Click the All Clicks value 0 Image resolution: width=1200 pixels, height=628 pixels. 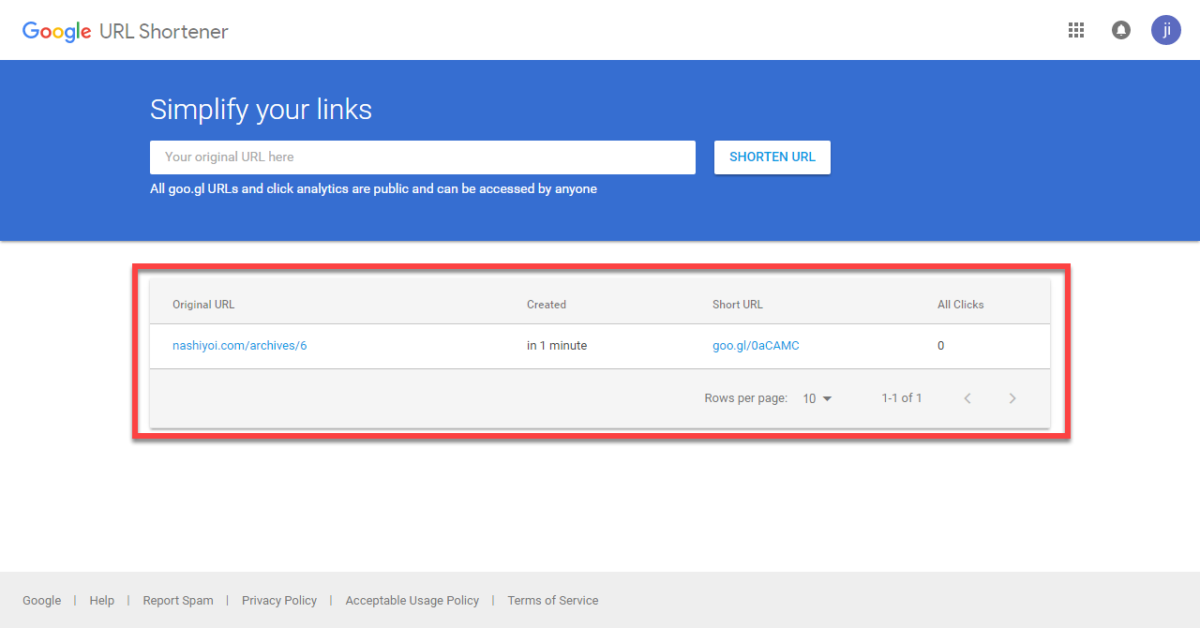(941, 346)
